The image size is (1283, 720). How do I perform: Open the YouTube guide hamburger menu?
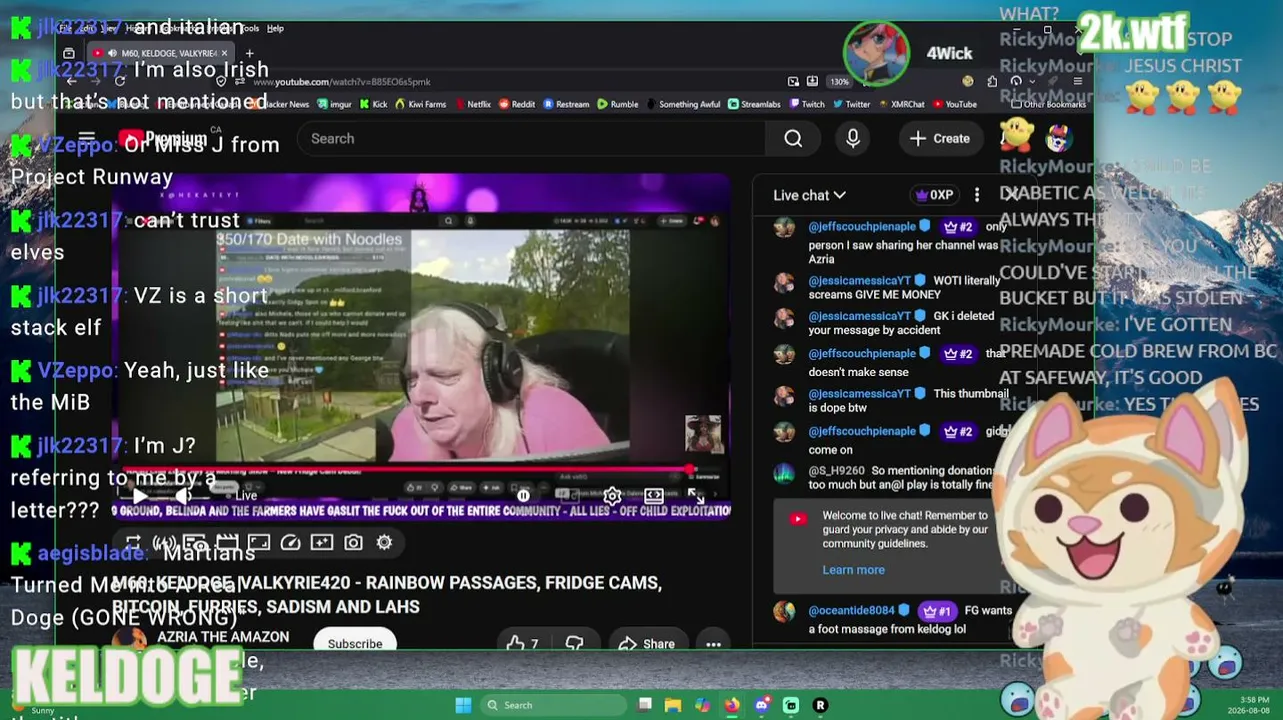87,138
